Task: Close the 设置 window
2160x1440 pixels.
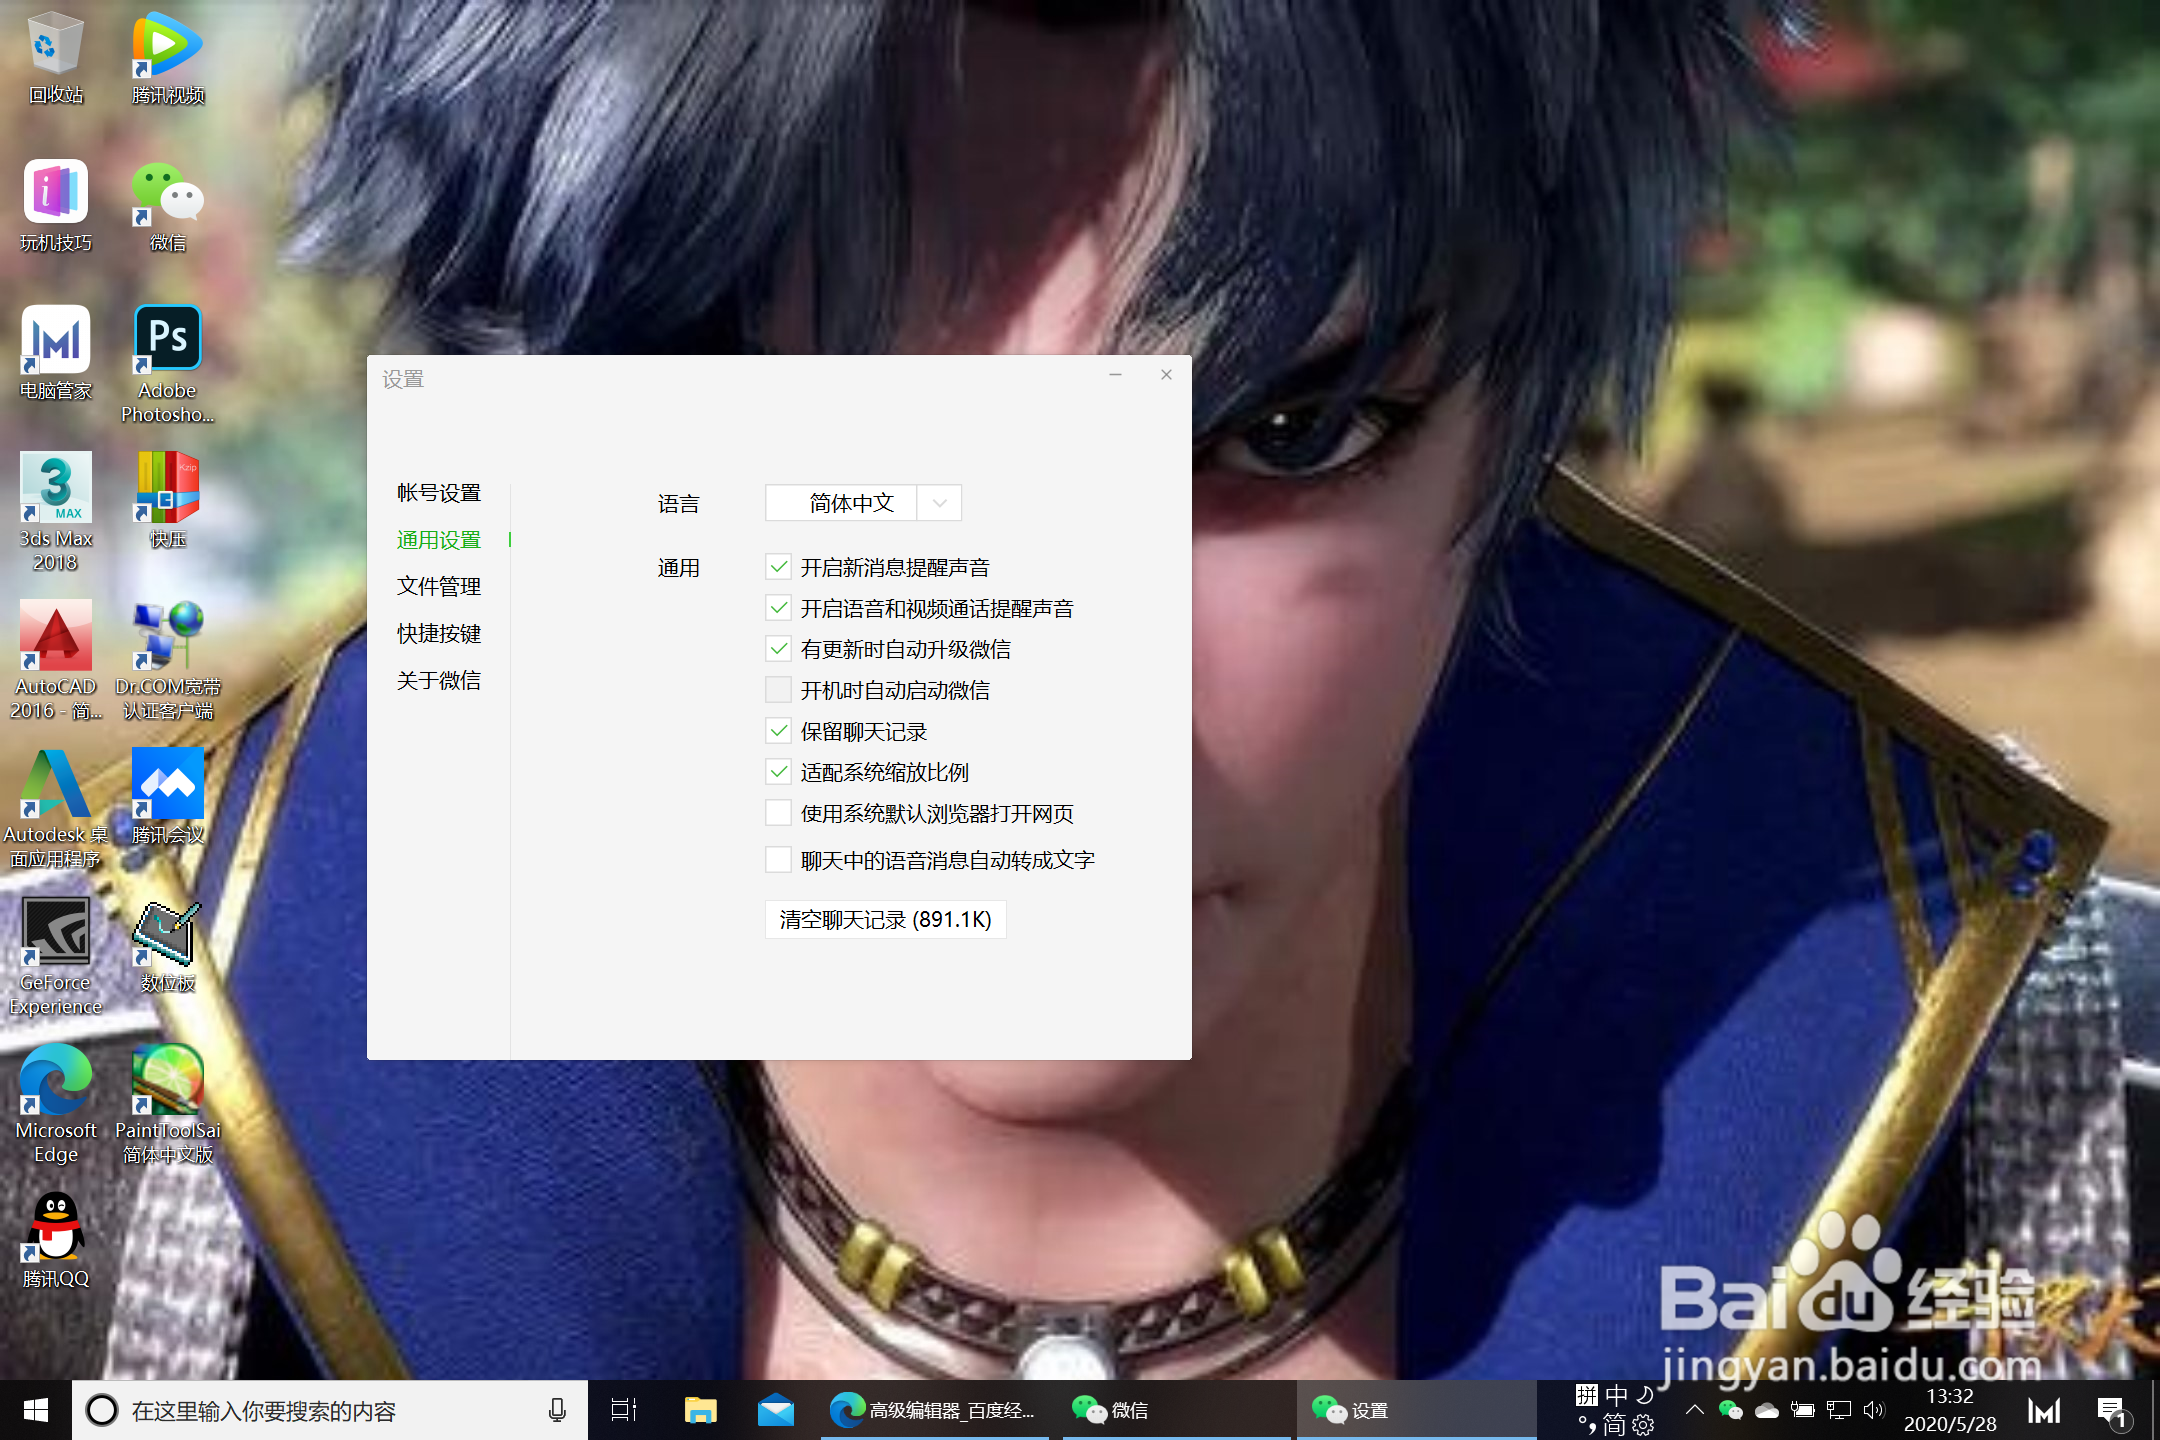Action: tap(1166, 375)
